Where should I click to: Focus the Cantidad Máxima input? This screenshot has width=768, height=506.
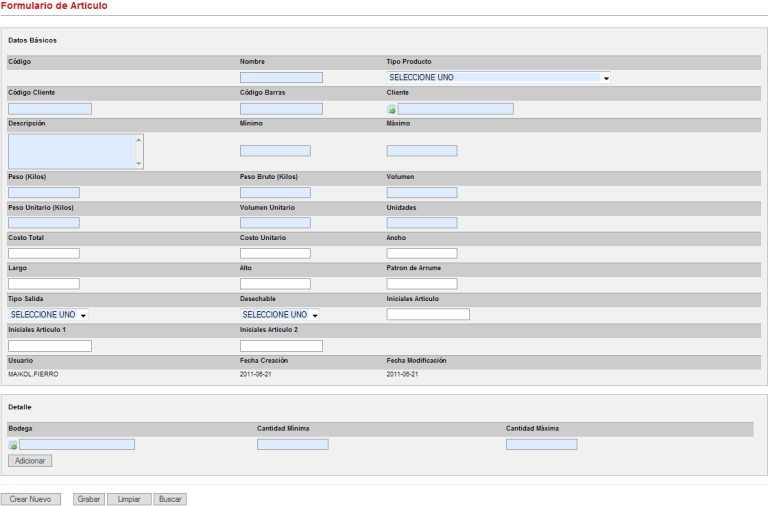(541, 445)
